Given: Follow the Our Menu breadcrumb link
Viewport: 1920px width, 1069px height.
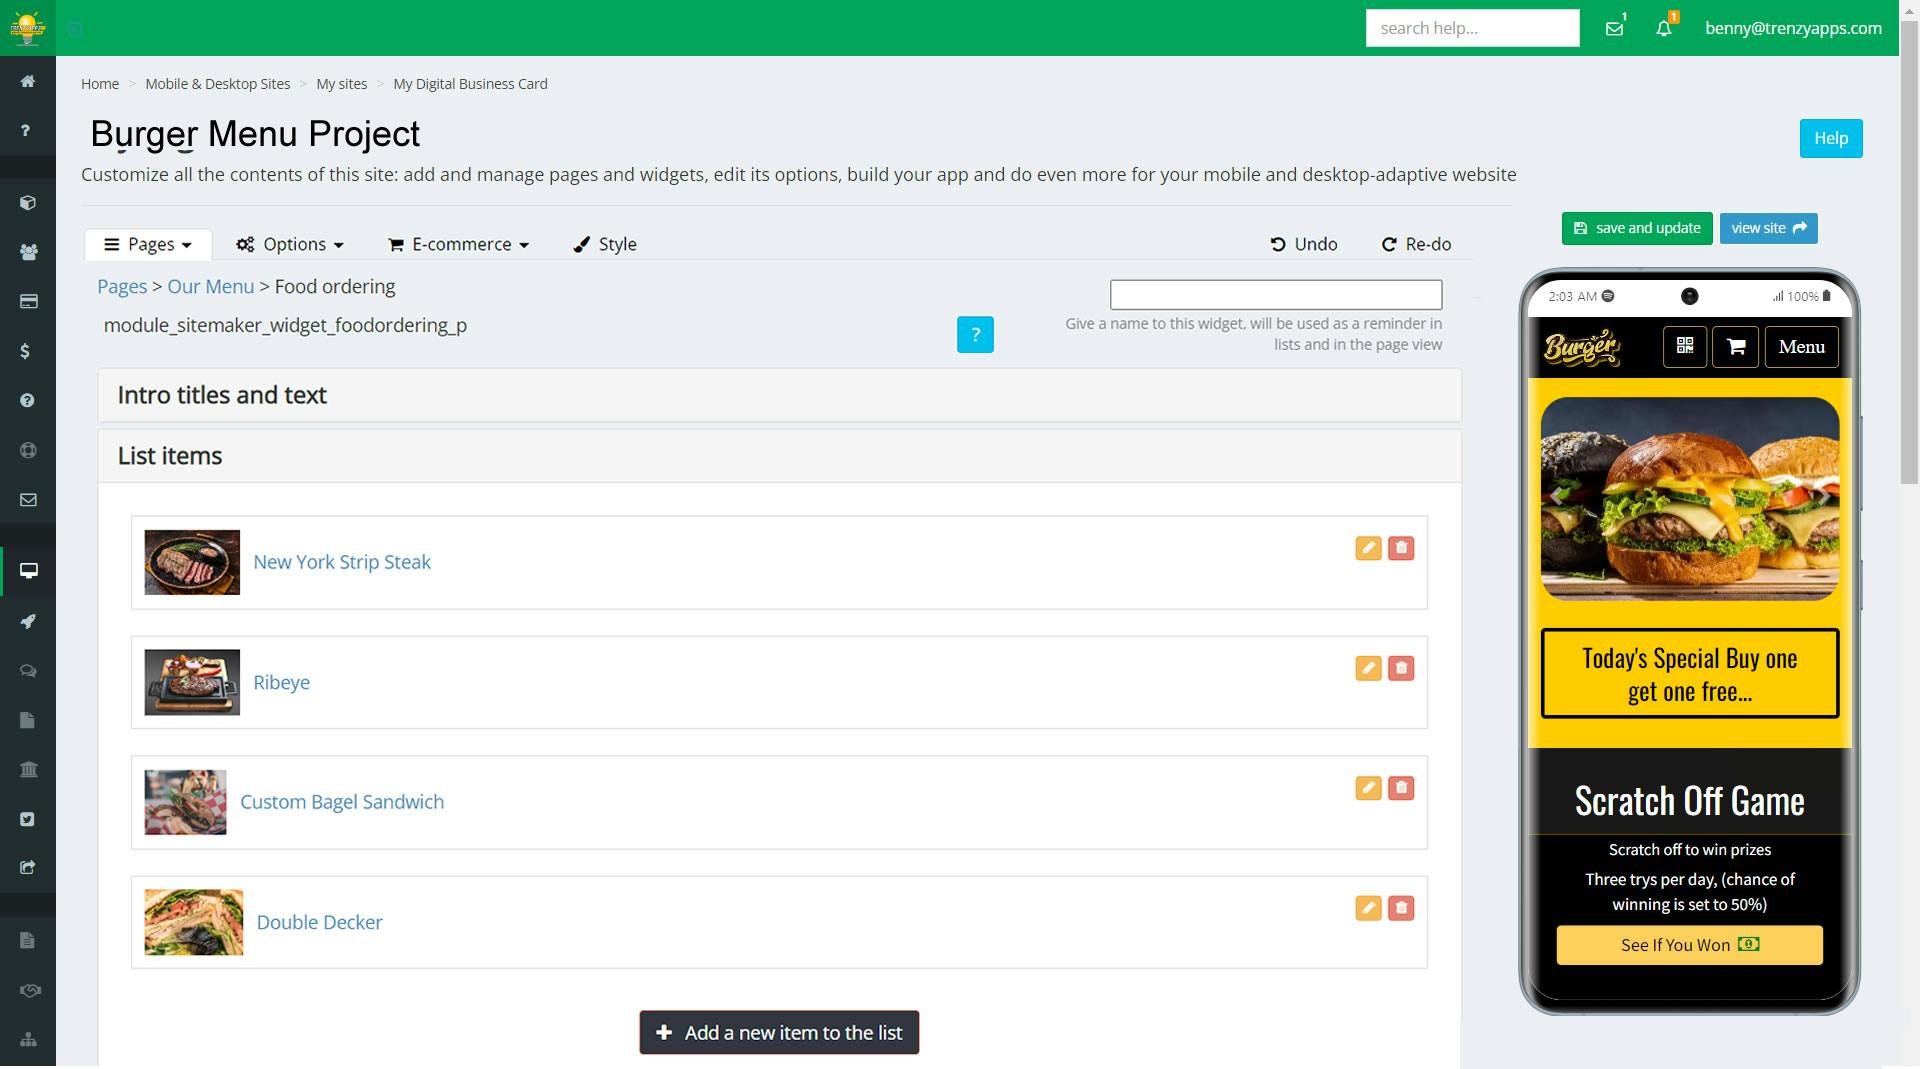Looking at the screenshot, I should pos(210,287).
